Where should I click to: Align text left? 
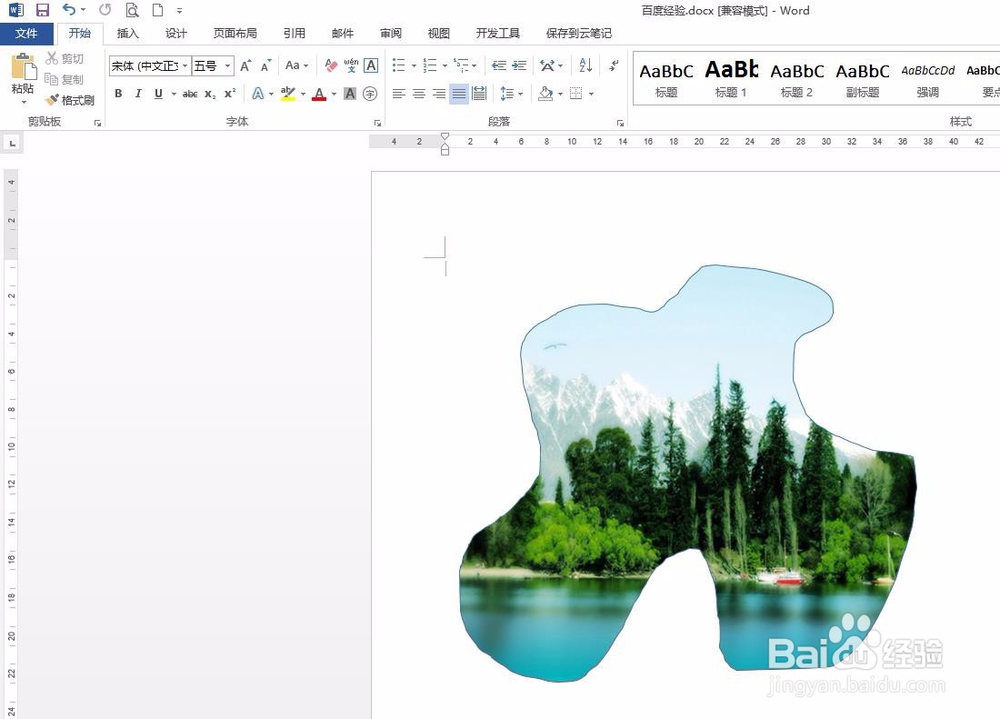tap(399, 94)
